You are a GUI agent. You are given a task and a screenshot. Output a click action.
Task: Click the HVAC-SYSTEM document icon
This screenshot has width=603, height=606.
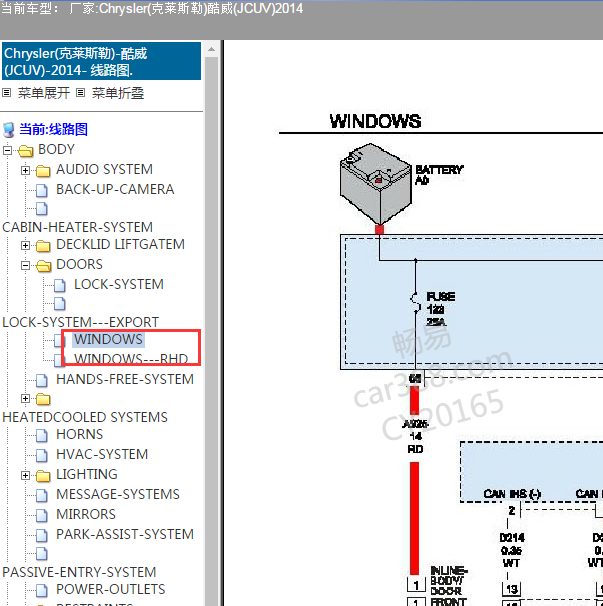click(x=42, y=455)
